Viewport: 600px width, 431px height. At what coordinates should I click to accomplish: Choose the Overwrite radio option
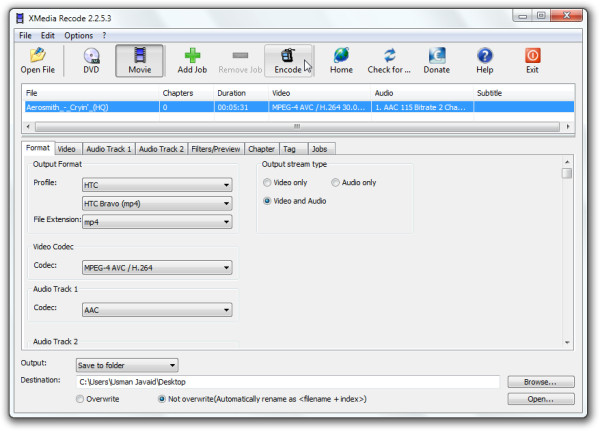[x=80, y=399]
